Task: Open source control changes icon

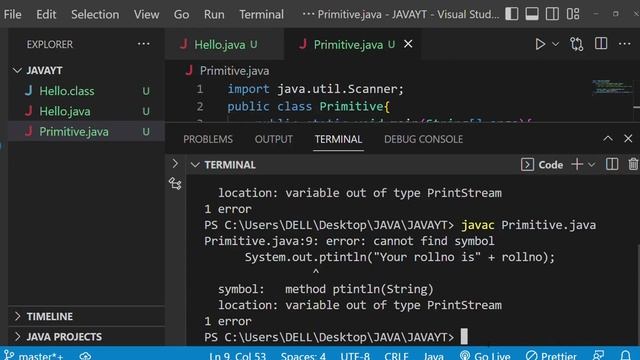Action: point(576,44)
